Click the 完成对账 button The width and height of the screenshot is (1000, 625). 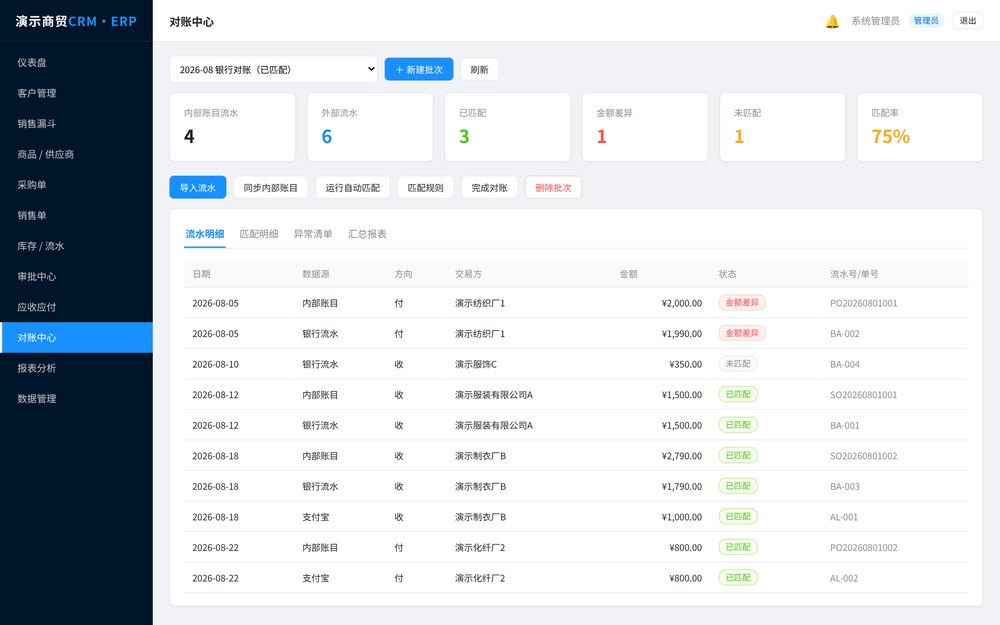490,188
